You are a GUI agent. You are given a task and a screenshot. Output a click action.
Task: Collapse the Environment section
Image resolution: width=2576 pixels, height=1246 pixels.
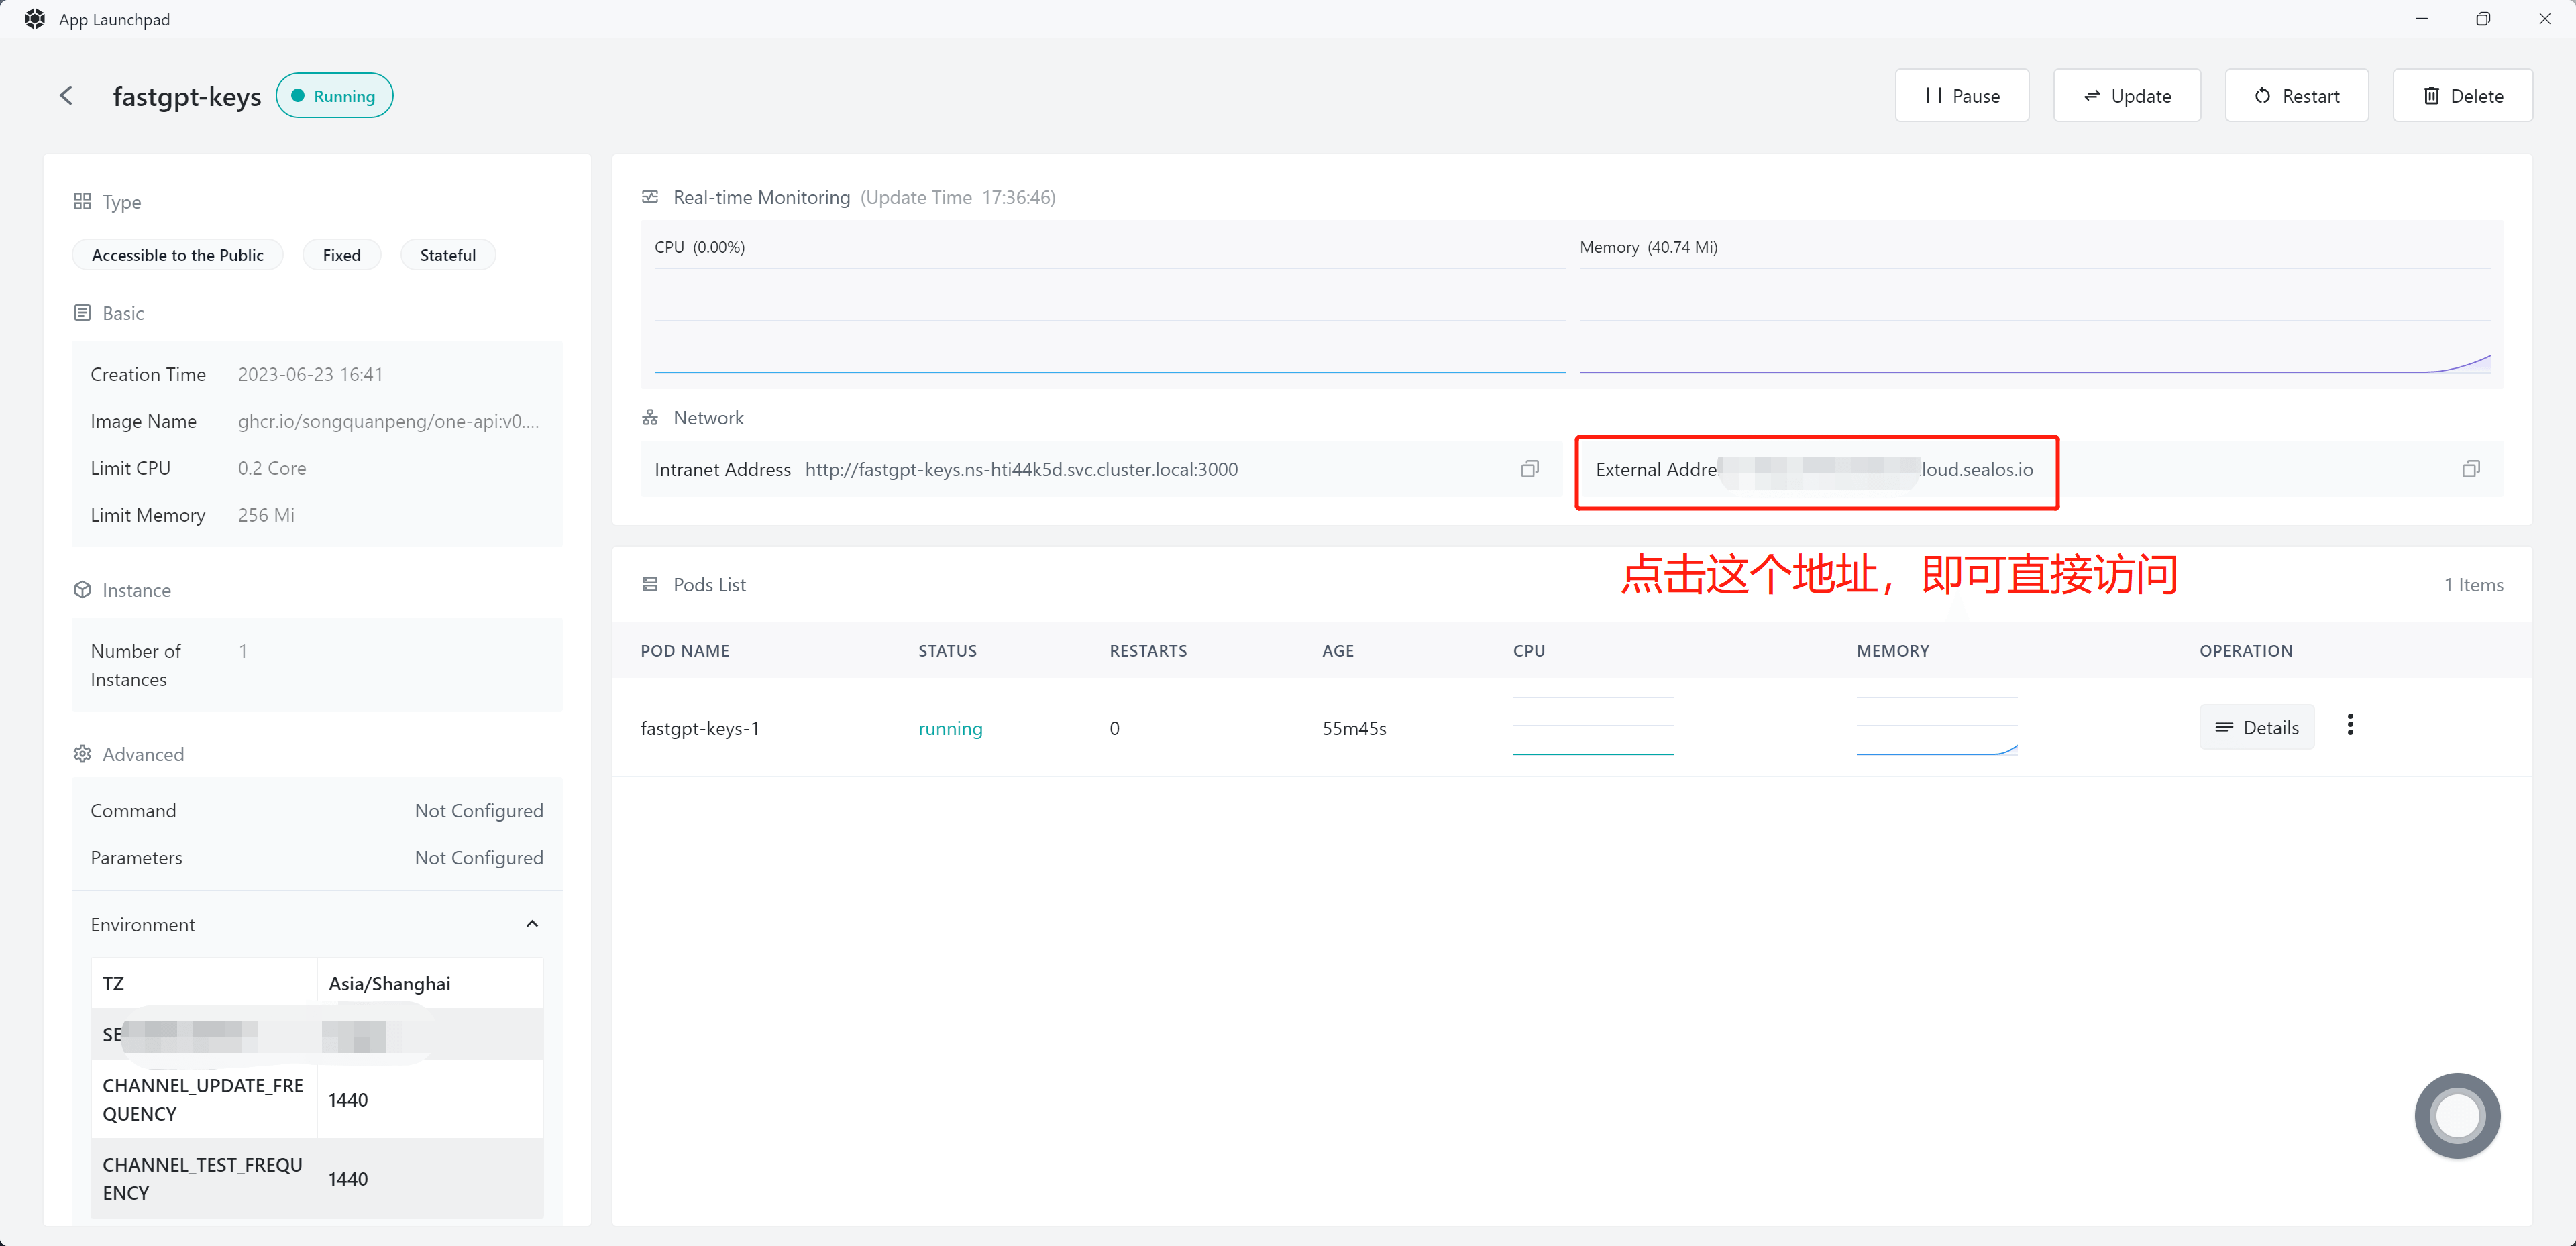click(x=531, y=923)
